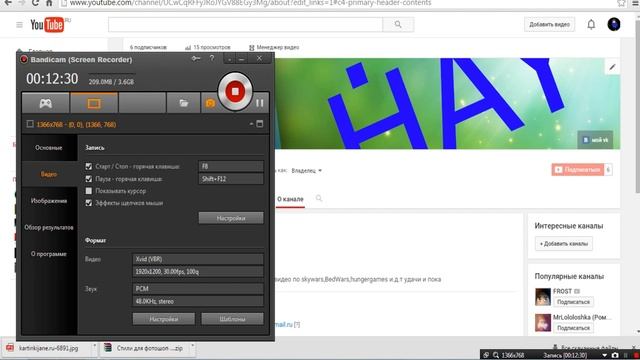
Task: Open the мой vk banner link
Action: [596, 140]
